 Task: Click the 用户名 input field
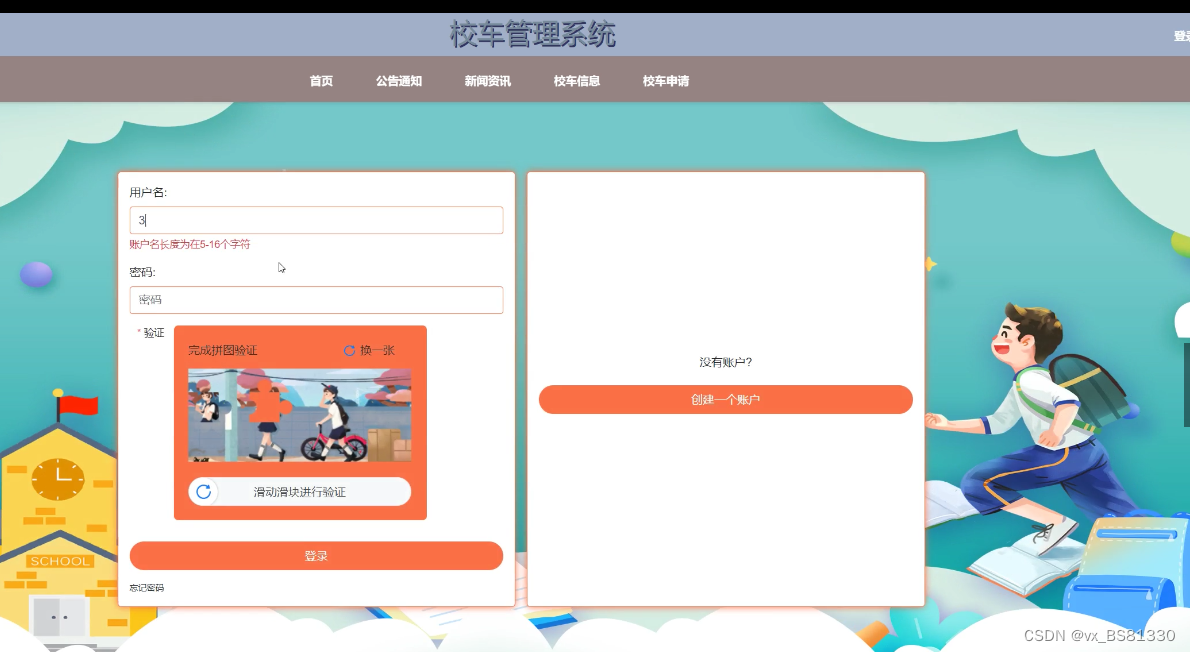[x=316, y=220]
